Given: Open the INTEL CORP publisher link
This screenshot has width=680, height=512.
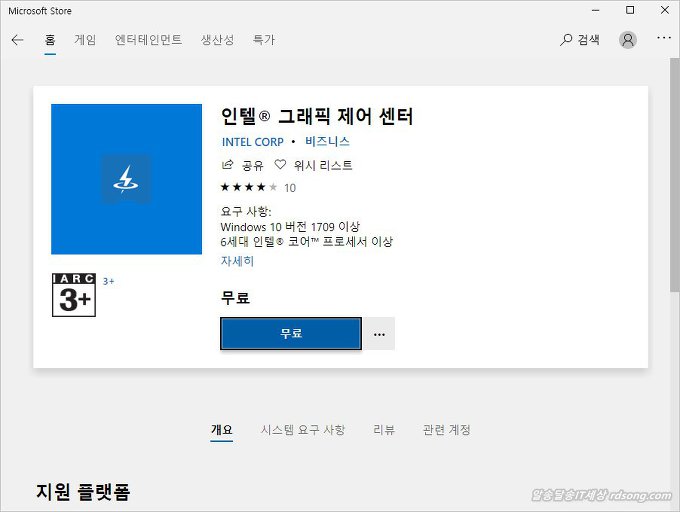Looking at the screenshot, I should (252, 142).
